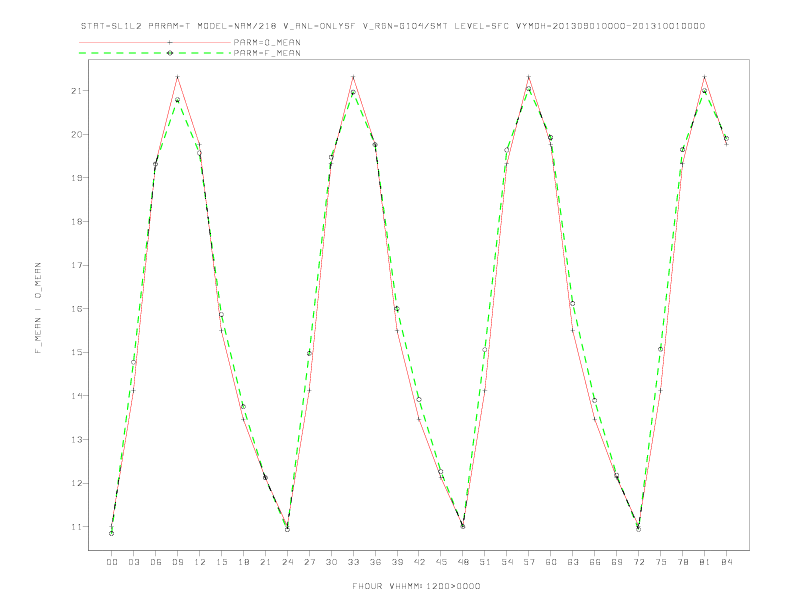The width and height of the screenshot is (792, 612).
Task: Click y-axis tick label 11
Action: click(77, 527)
